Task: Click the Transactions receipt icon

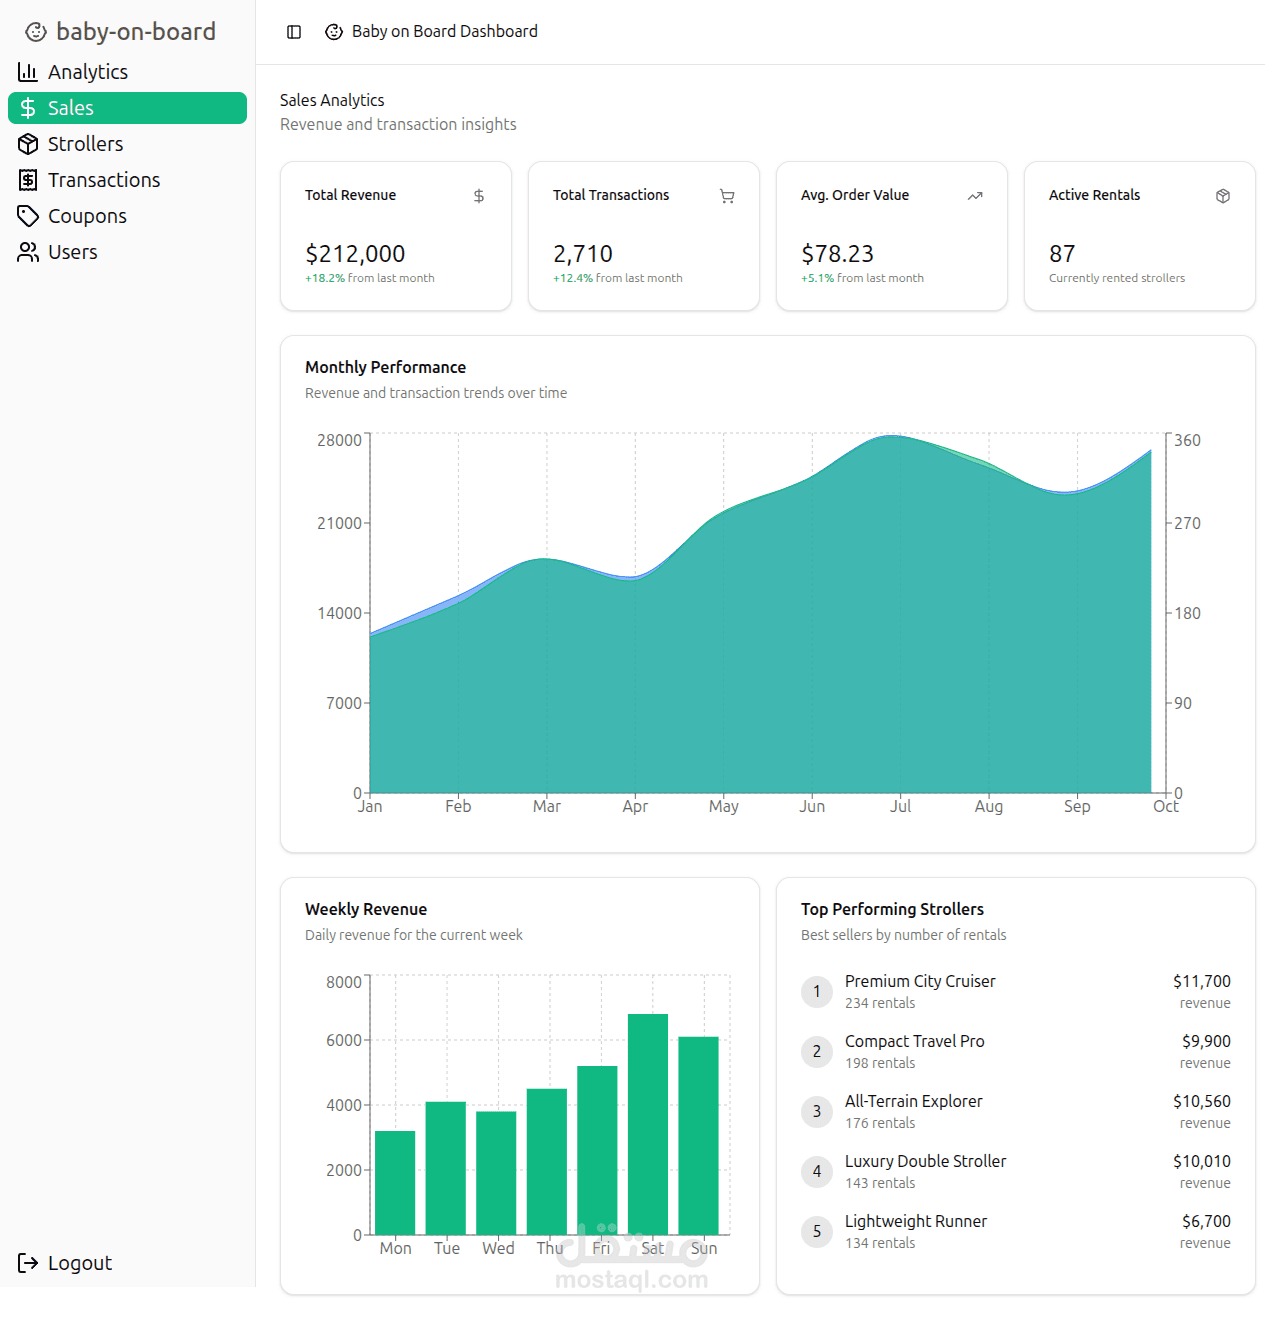Action: [28, 180]
